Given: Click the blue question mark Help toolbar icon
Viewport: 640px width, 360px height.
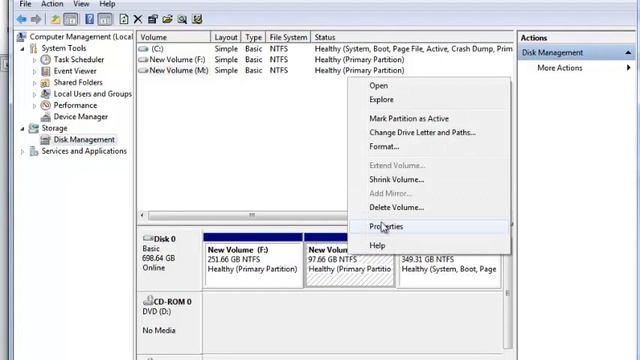Looking at the screenshot, I should [89, 19].
